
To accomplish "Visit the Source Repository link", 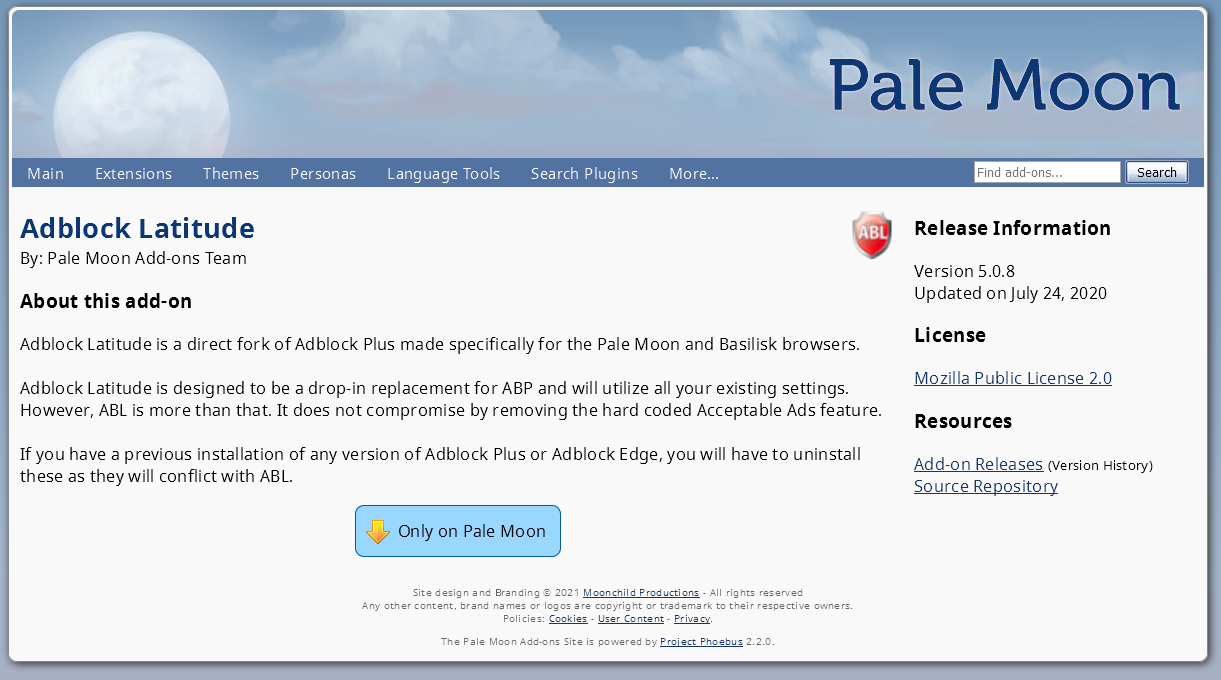I will tap(986, 486).
